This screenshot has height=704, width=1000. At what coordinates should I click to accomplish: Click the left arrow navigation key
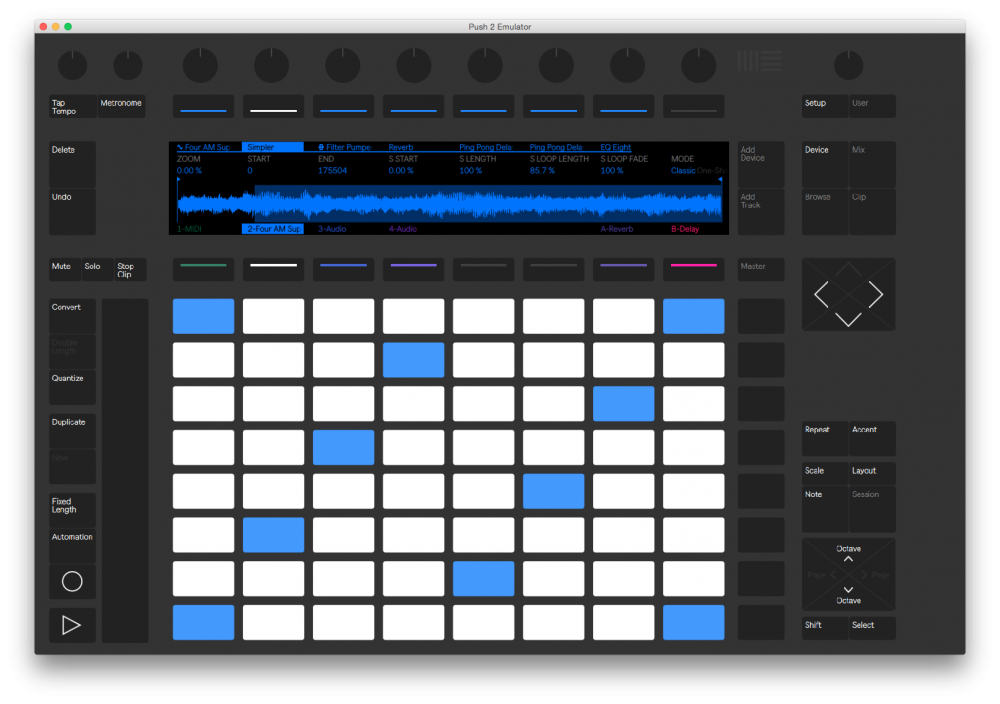[x=821, y=295]
